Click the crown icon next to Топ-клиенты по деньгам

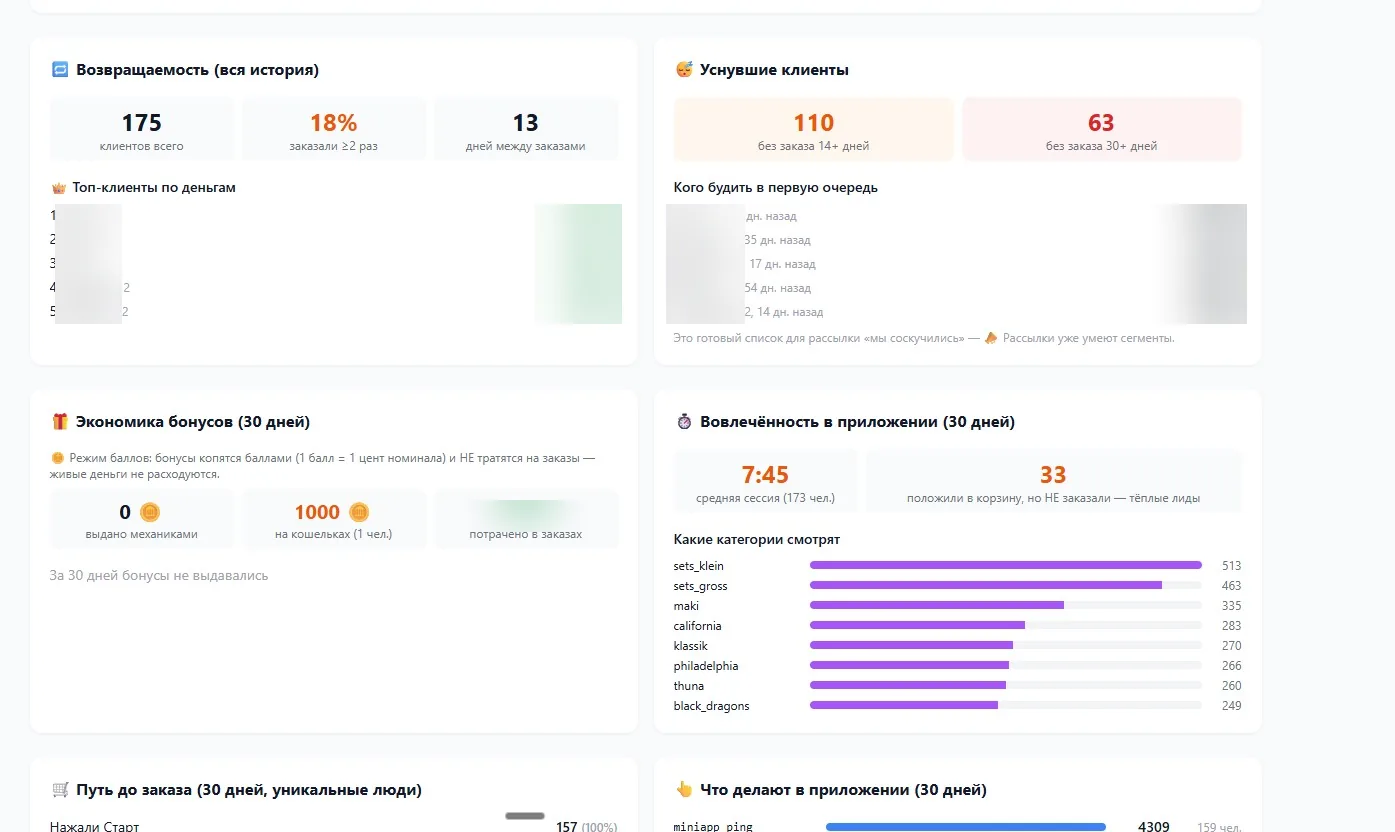pyautogui.click(x=57, y=188)
